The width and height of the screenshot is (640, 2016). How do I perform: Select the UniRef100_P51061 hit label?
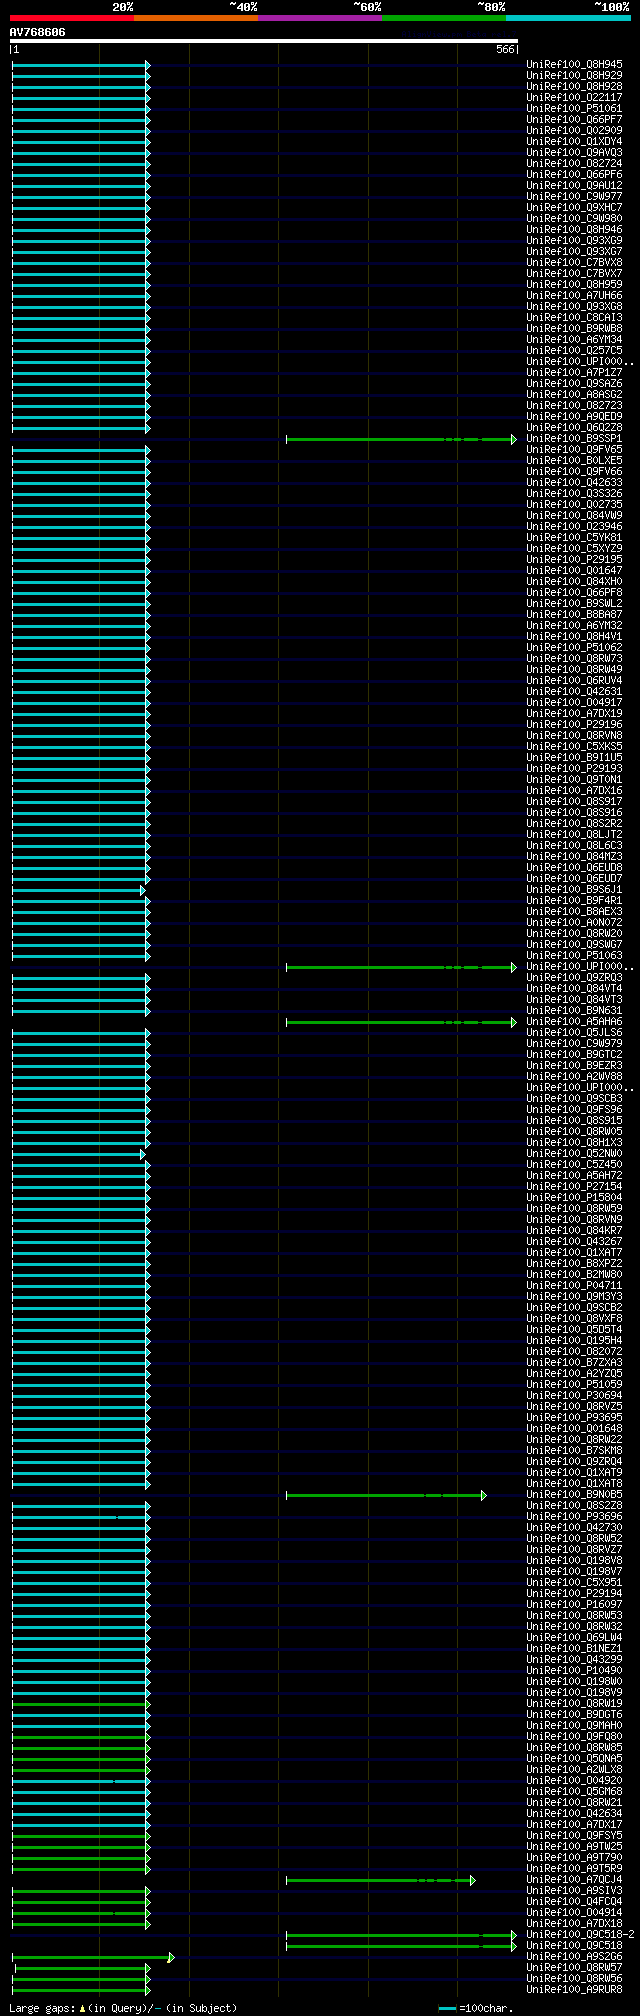tap(574, 109)
